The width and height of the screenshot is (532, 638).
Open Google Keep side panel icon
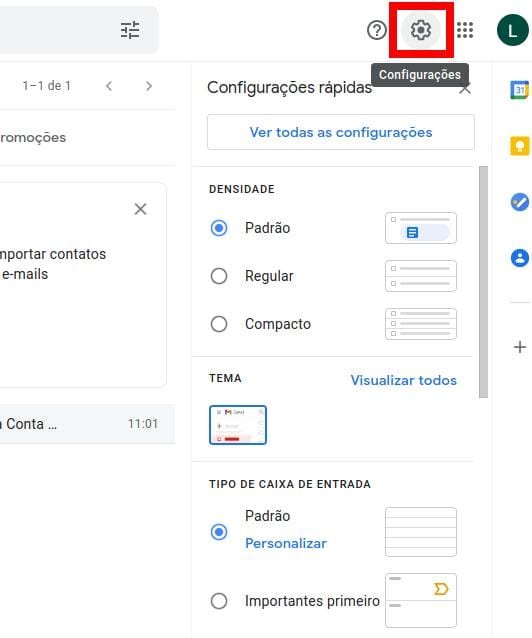(x=520, y=146)
